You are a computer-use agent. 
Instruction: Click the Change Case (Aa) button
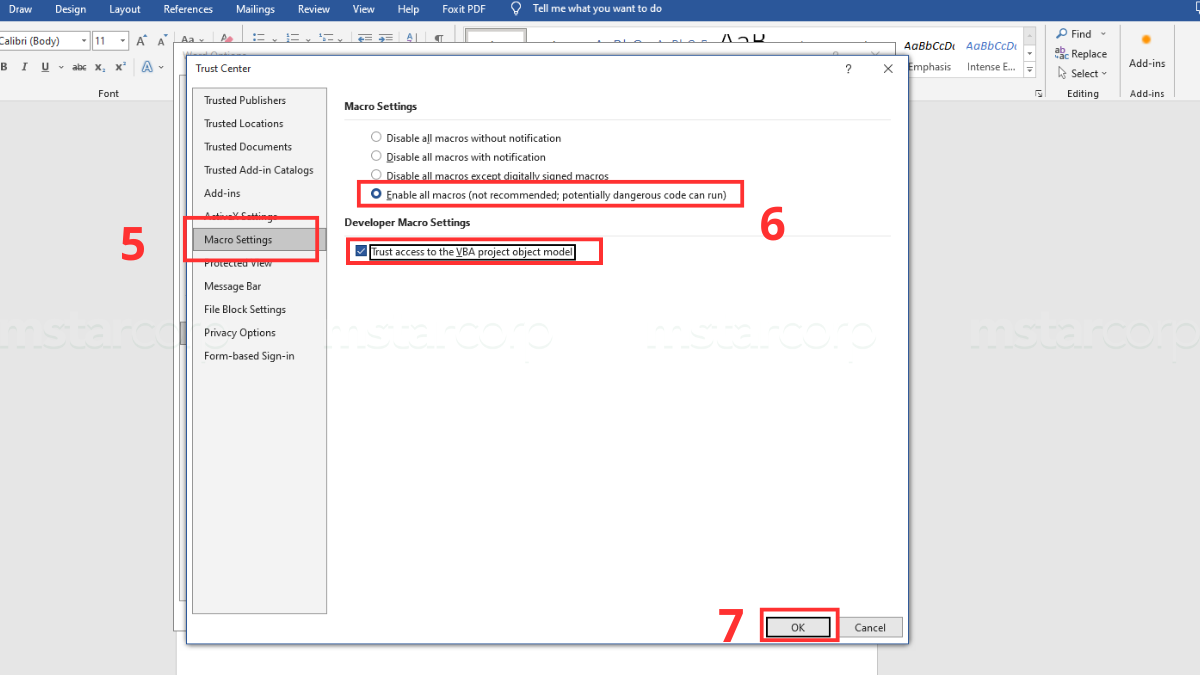187,39
